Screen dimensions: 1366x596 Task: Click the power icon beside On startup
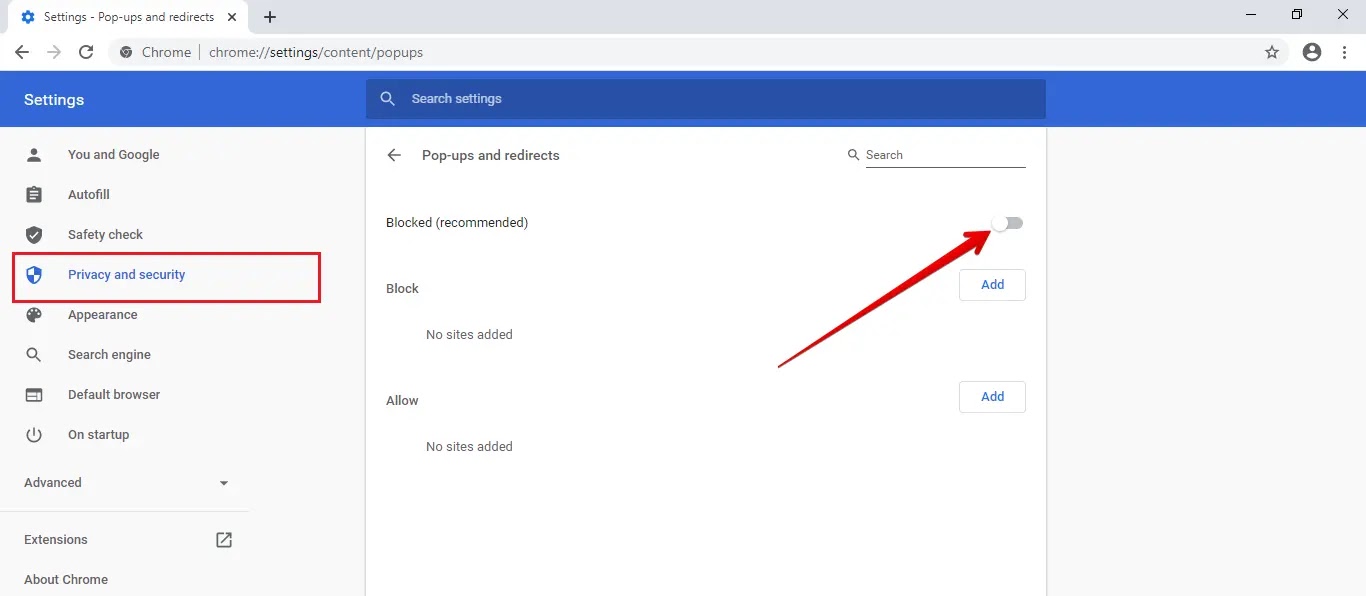point(34,435)
